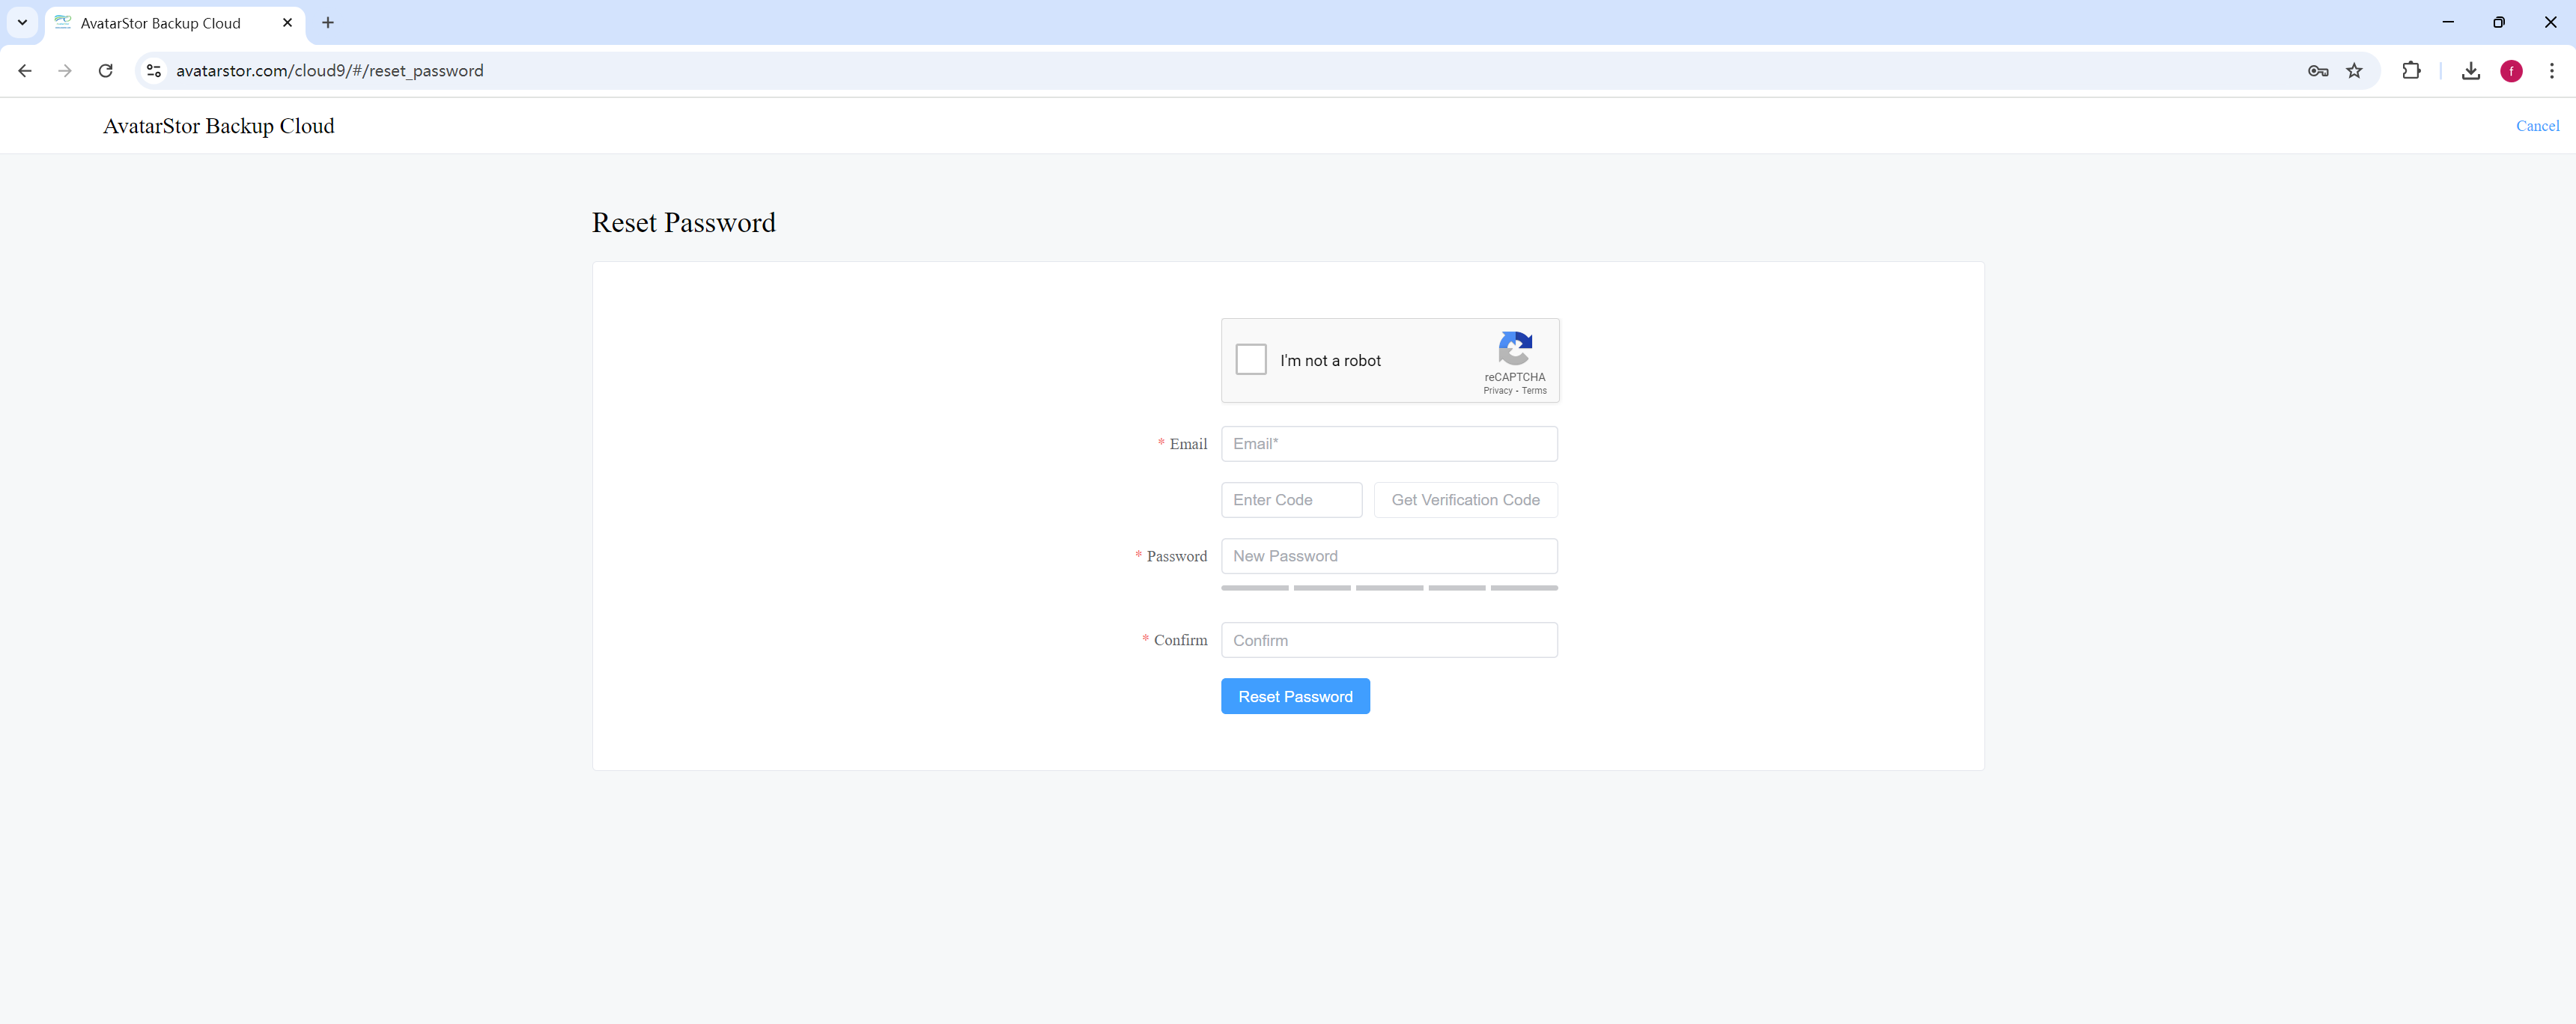Select the AvatarStor Backup Cloud tab

[x=175, y=23]
